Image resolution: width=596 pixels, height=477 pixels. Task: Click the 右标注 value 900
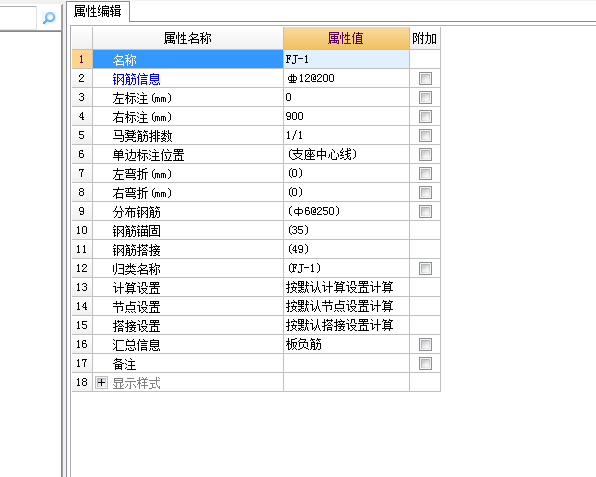click(x=295, y=116)
